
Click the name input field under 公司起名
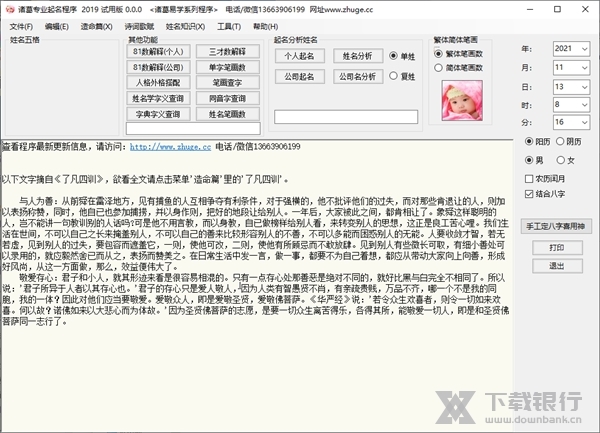click(346, 117)
